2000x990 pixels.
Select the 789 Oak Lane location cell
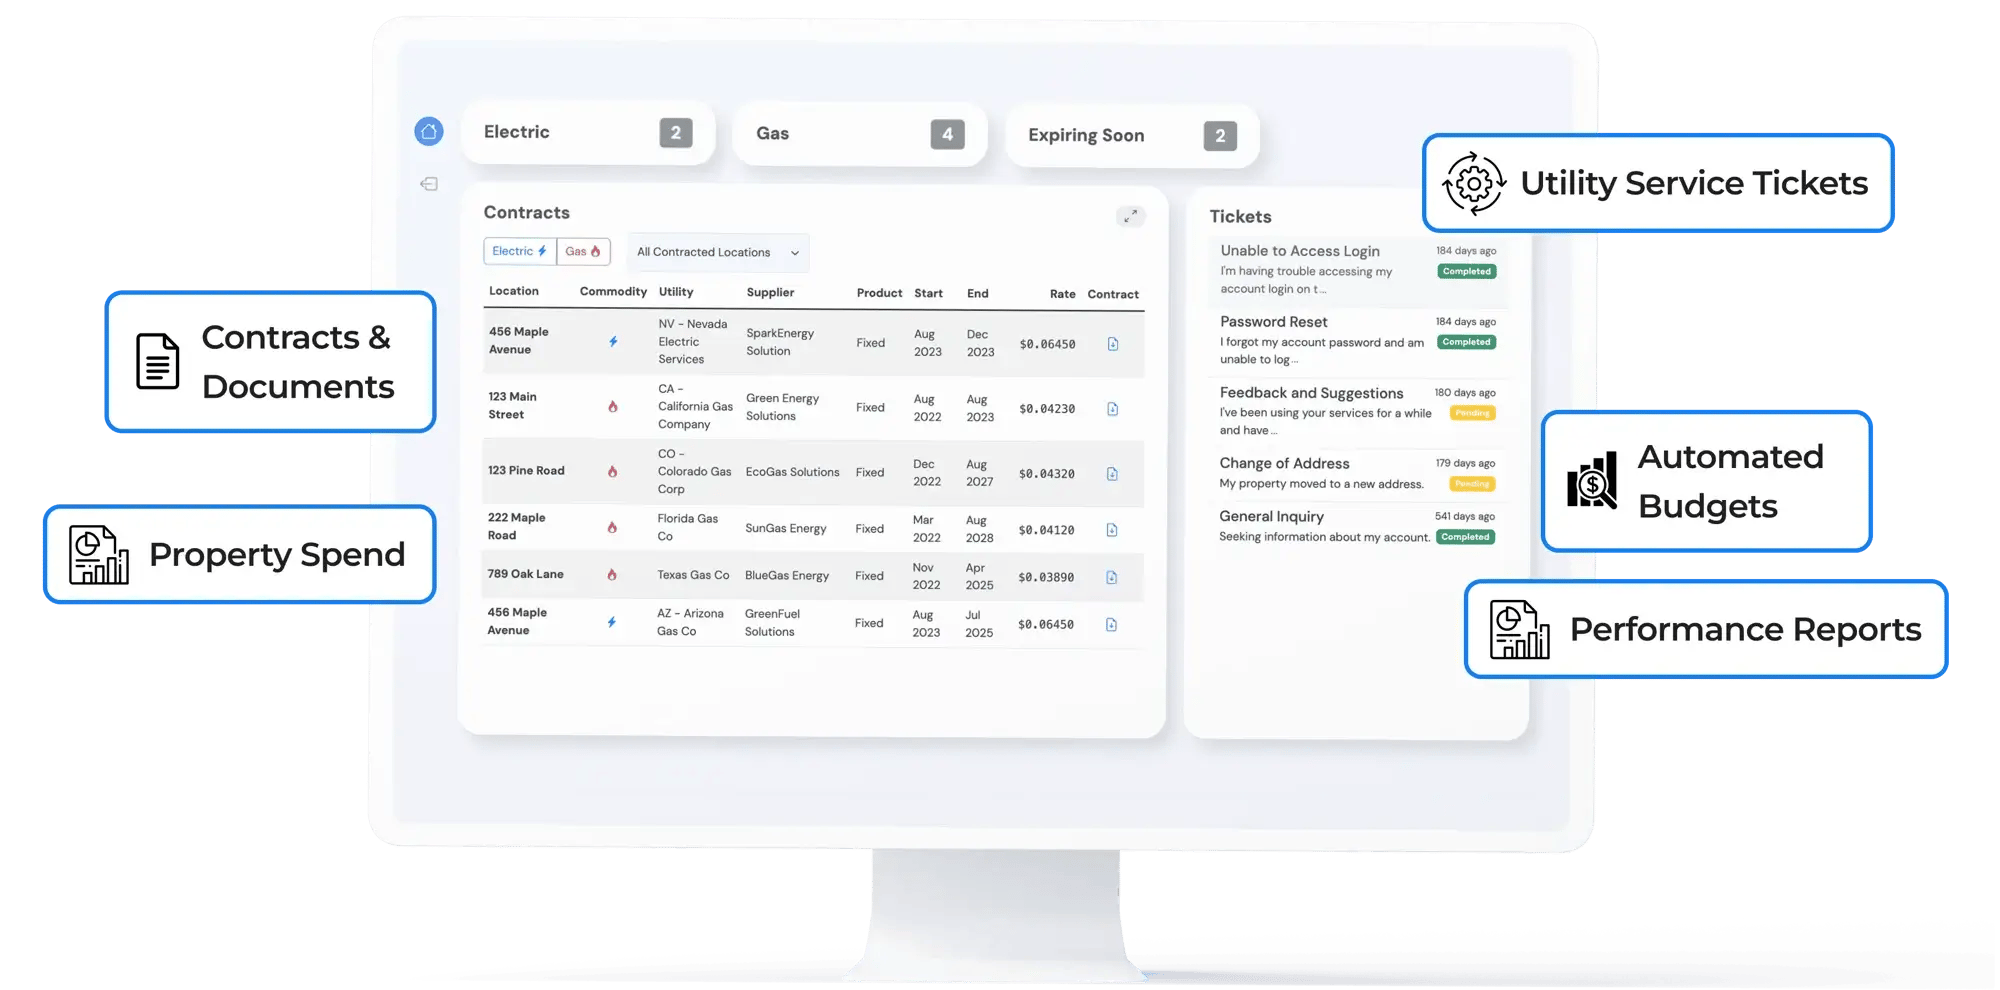[x=526, y=574]
